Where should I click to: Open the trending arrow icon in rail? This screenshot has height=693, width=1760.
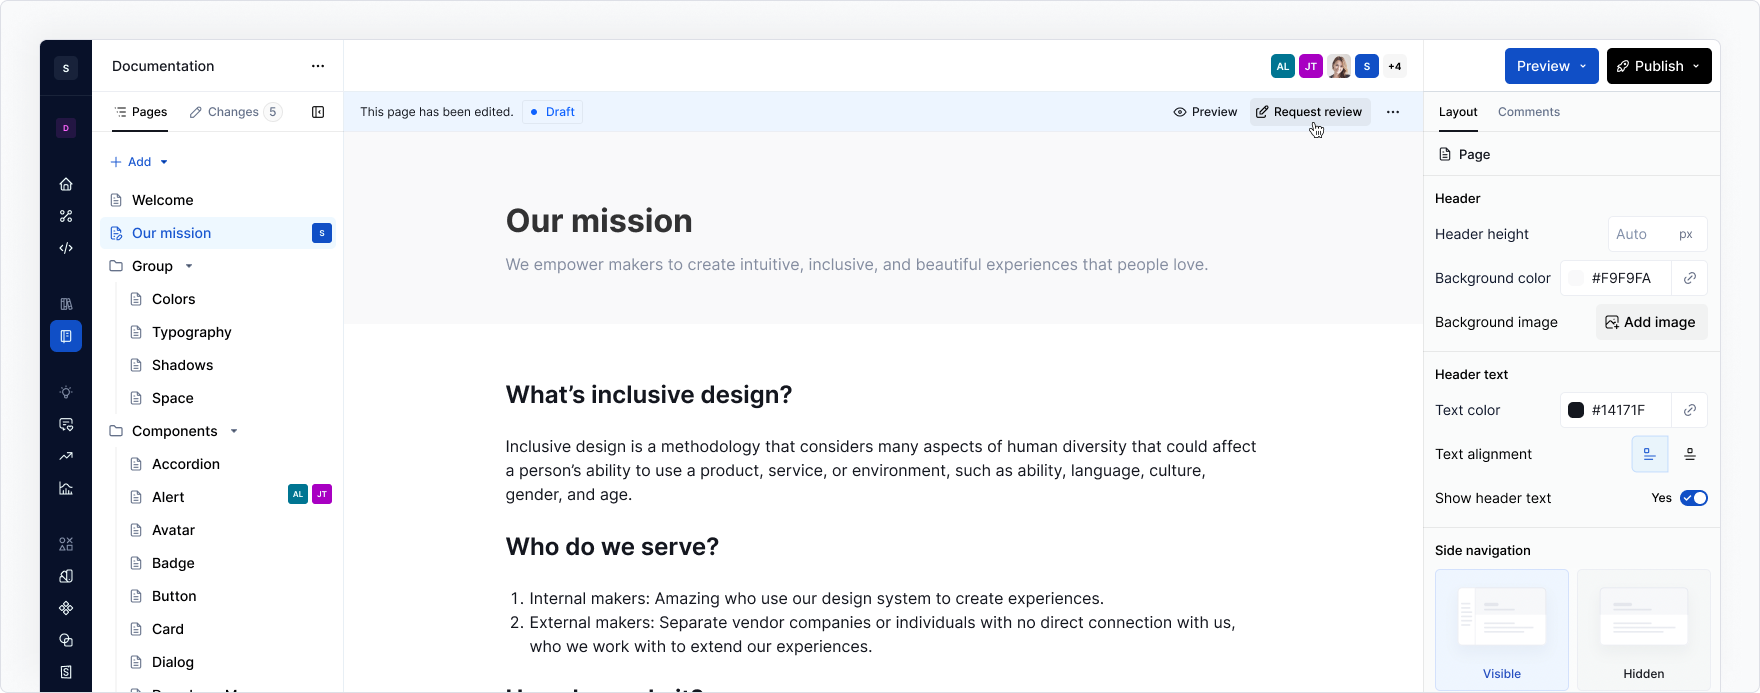pyautogui.click(x=66, y=456)
